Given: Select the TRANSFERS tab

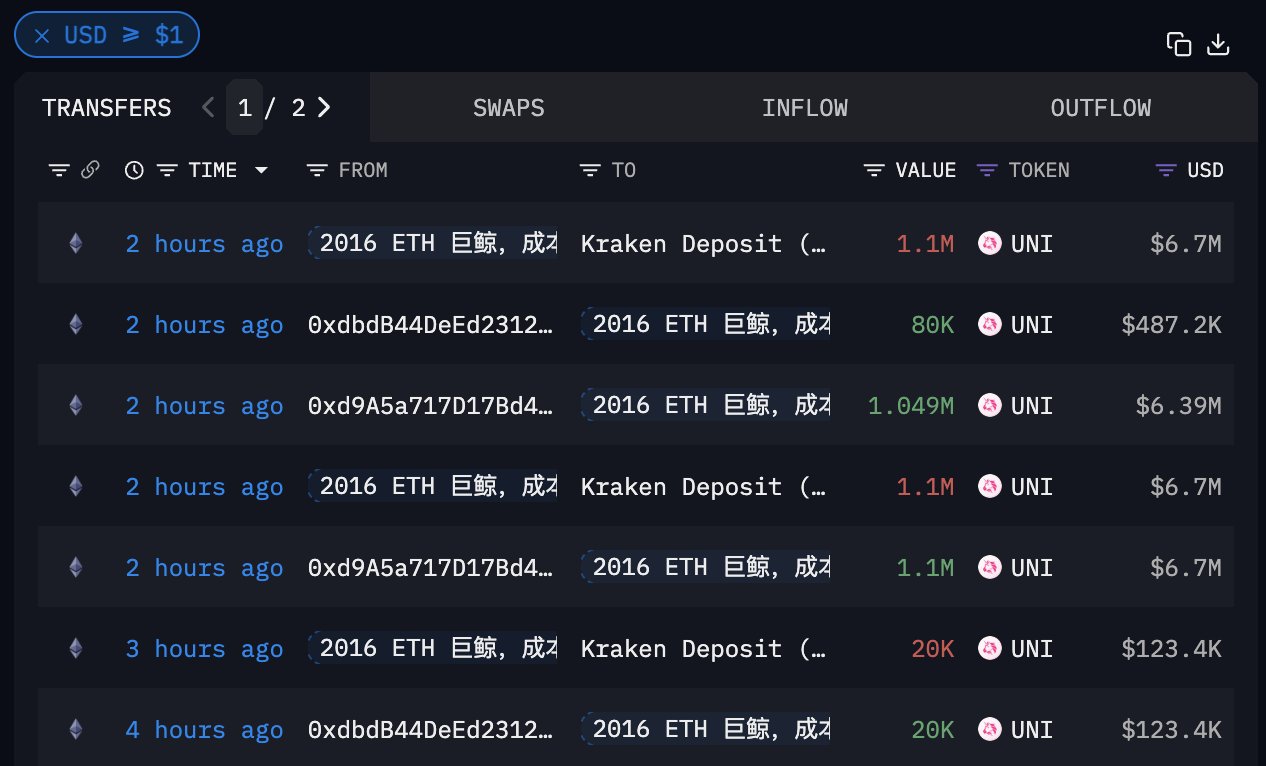Looking at the screenshot, I should (107, 108).
